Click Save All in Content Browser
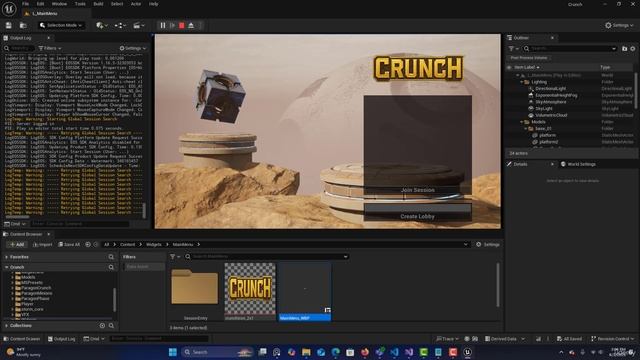This screenshot has width=640, height=360. pos(69,244)
